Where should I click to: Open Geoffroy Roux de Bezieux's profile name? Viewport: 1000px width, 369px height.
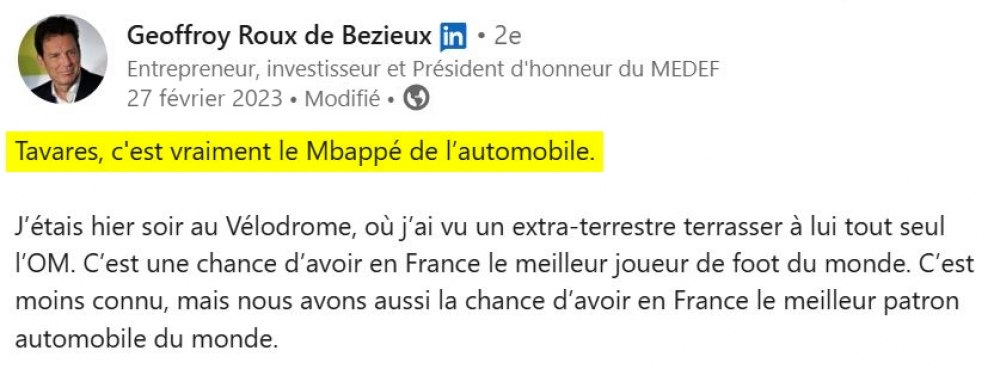coord(279,36)
